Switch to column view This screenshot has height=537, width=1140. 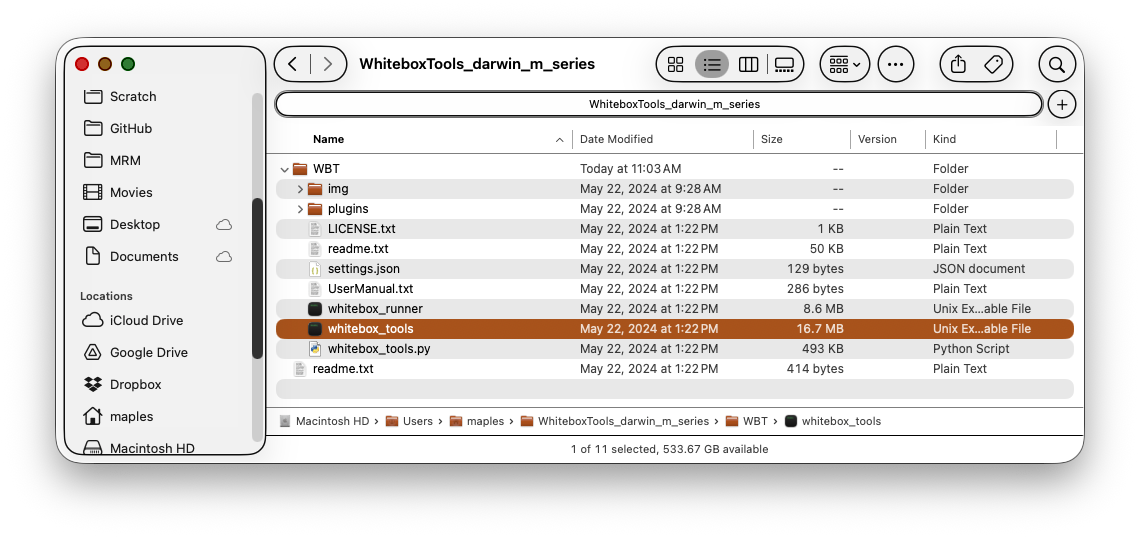click(x=748, y=65)
